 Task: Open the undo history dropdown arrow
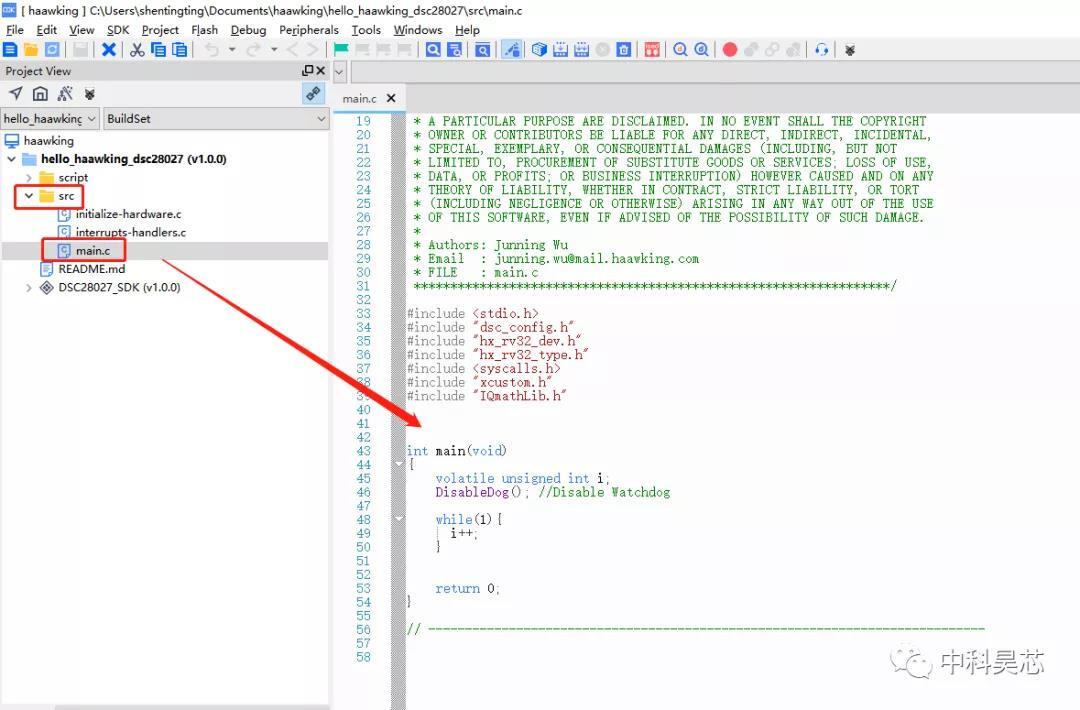coord(232,50)
